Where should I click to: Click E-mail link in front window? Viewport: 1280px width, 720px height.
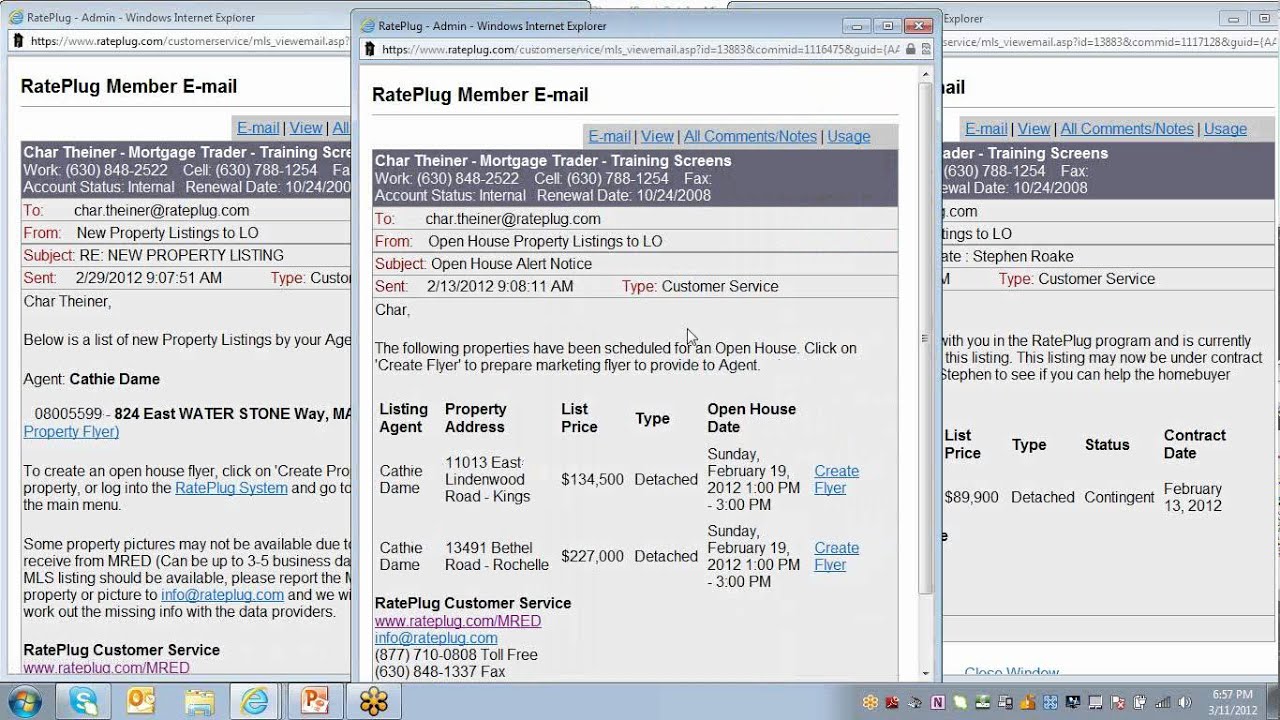pos(609,136)
